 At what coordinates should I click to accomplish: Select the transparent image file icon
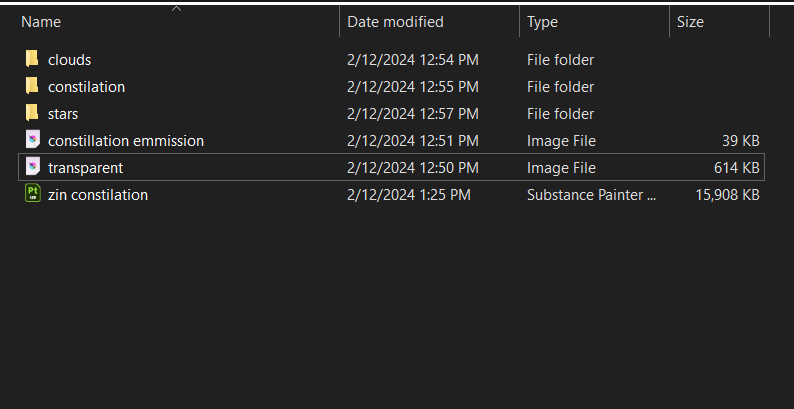[x=32, y=167]
